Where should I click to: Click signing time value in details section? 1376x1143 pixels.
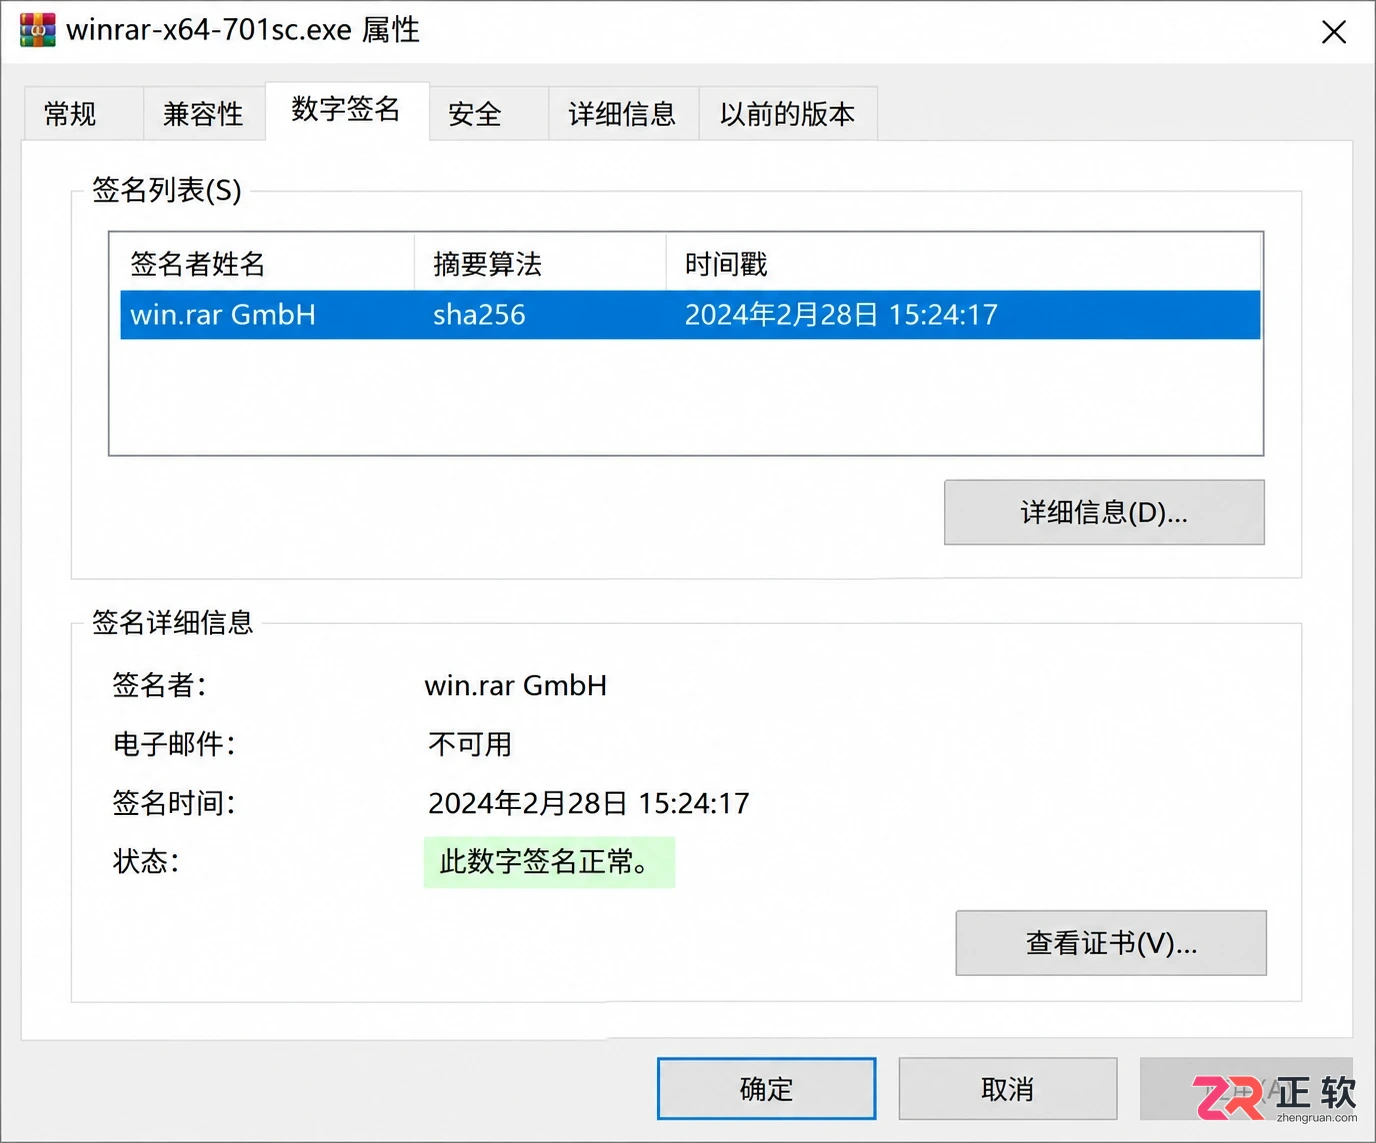coord(589,803)
